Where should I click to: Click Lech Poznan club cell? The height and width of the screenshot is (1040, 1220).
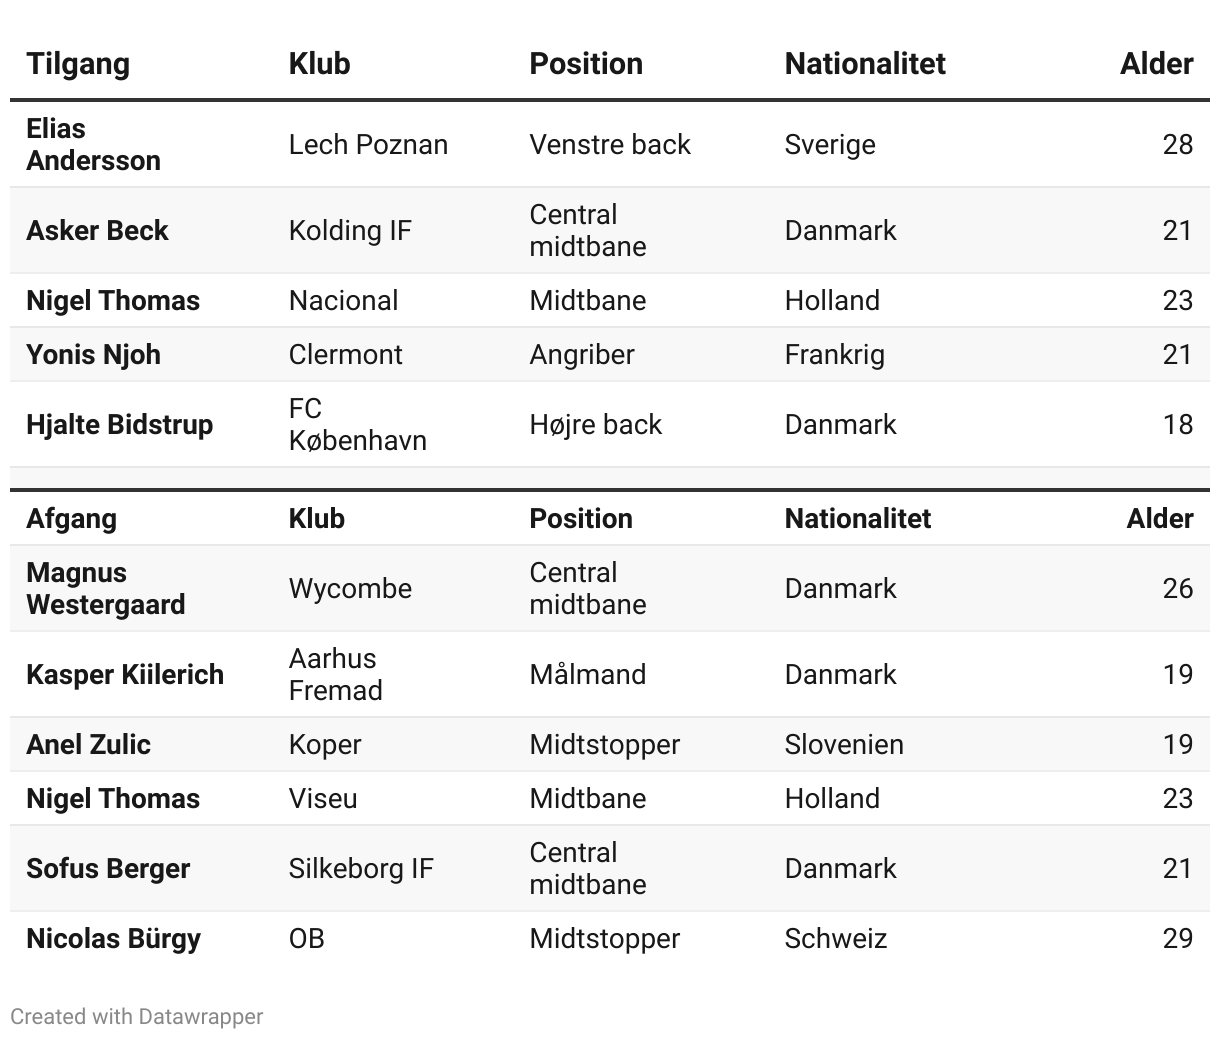click(x=368, y=144)
